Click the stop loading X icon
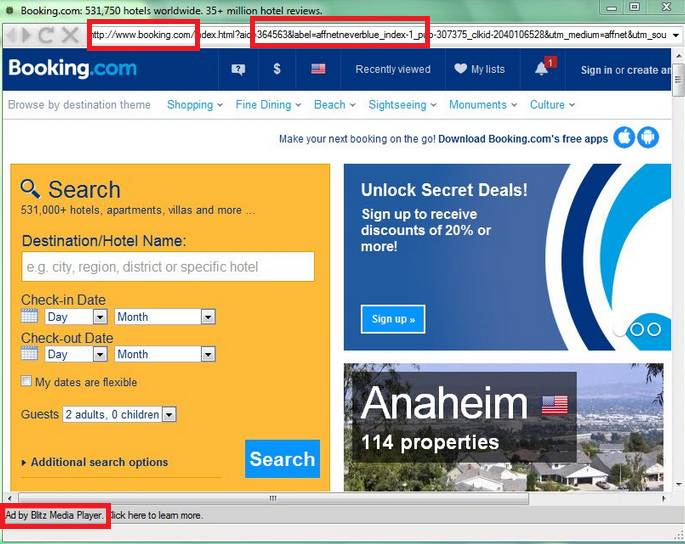Viewport: 685px width, 544px height. 70,36
